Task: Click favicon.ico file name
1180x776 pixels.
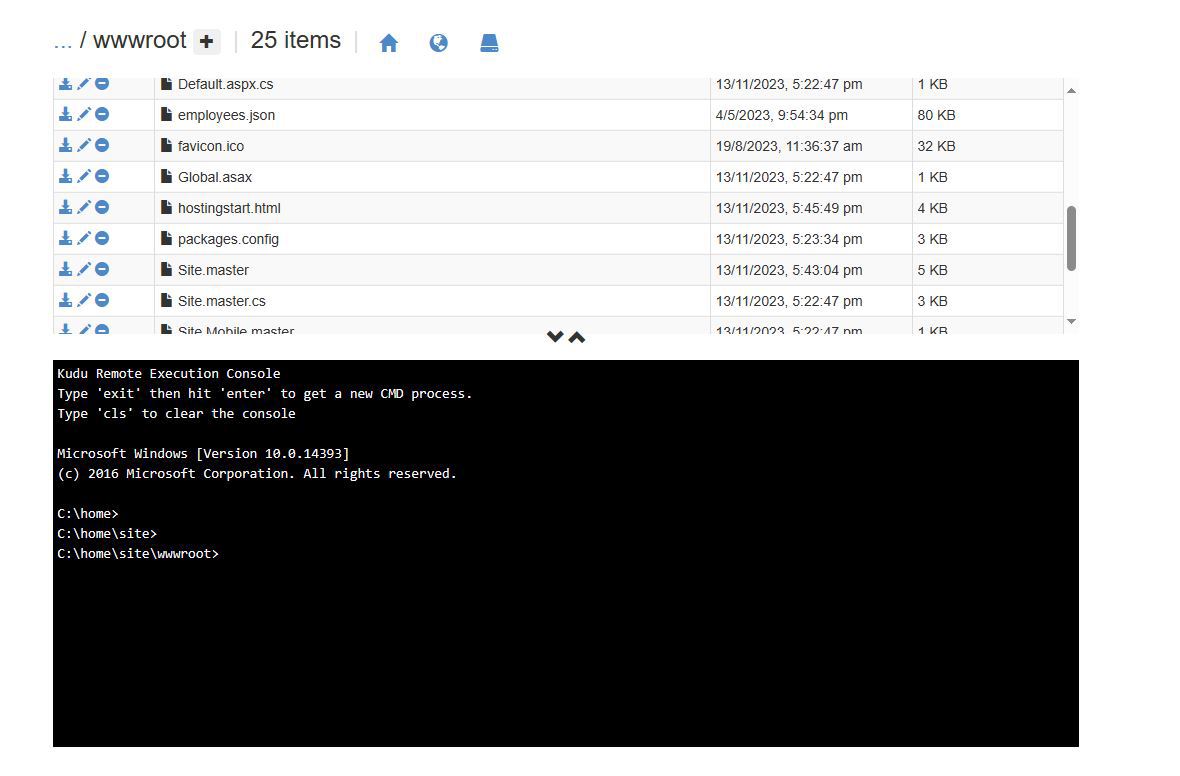Action: point(211,146)
